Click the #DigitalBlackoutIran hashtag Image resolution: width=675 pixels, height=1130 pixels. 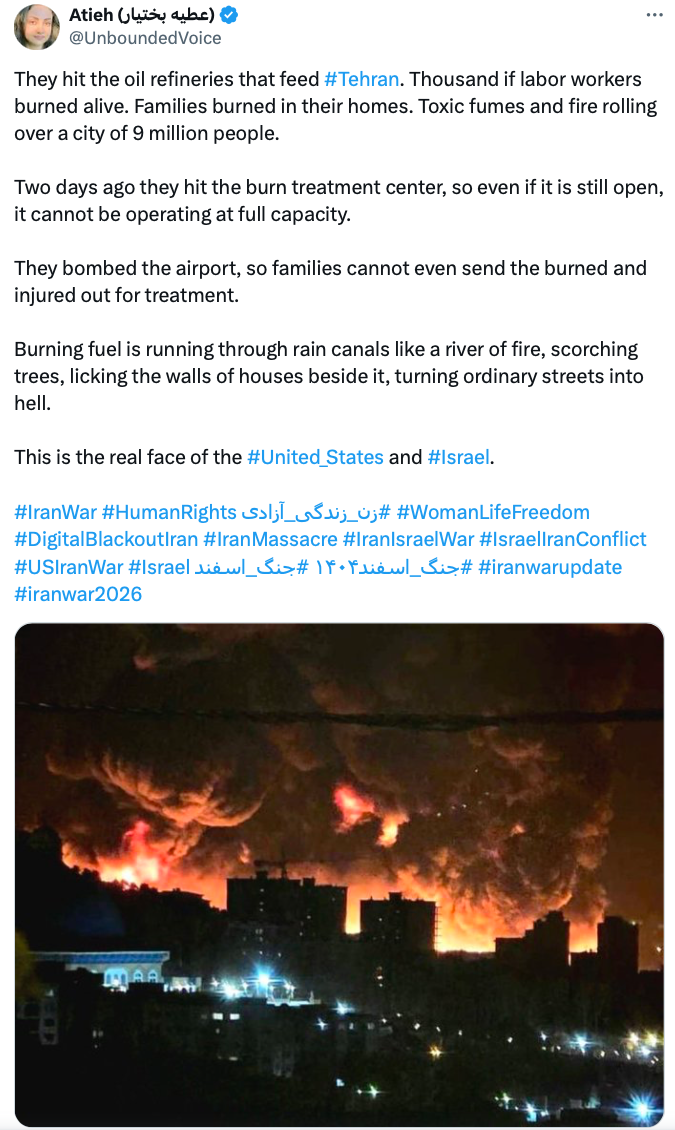tap(105, 539)
